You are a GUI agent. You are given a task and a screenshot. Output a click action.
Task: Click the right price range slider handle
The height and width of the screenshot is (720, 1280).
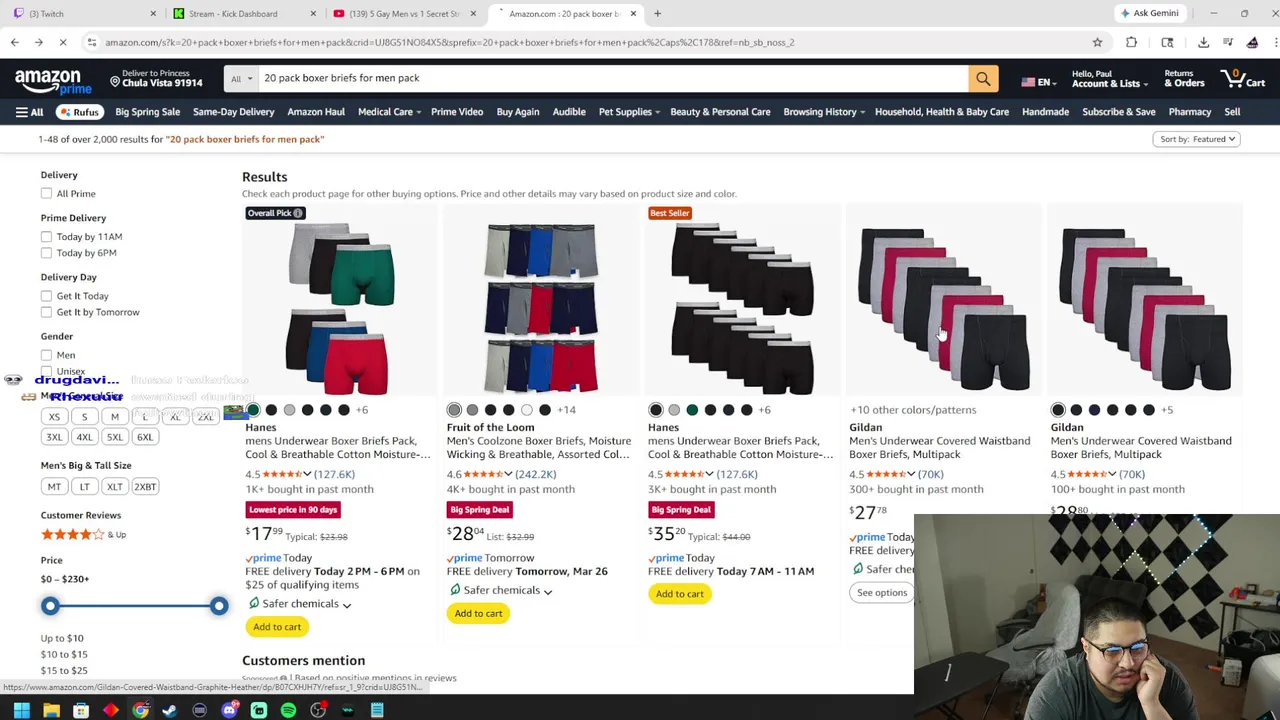coord(218,606)
